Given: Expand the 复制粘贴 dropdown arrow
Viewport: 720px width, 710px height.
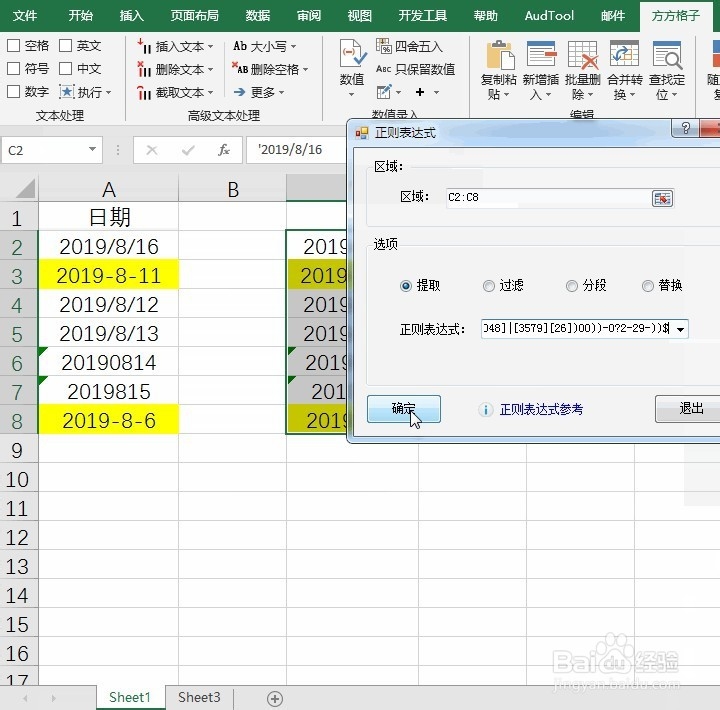Looking at the screenshot, I should 506,95.
